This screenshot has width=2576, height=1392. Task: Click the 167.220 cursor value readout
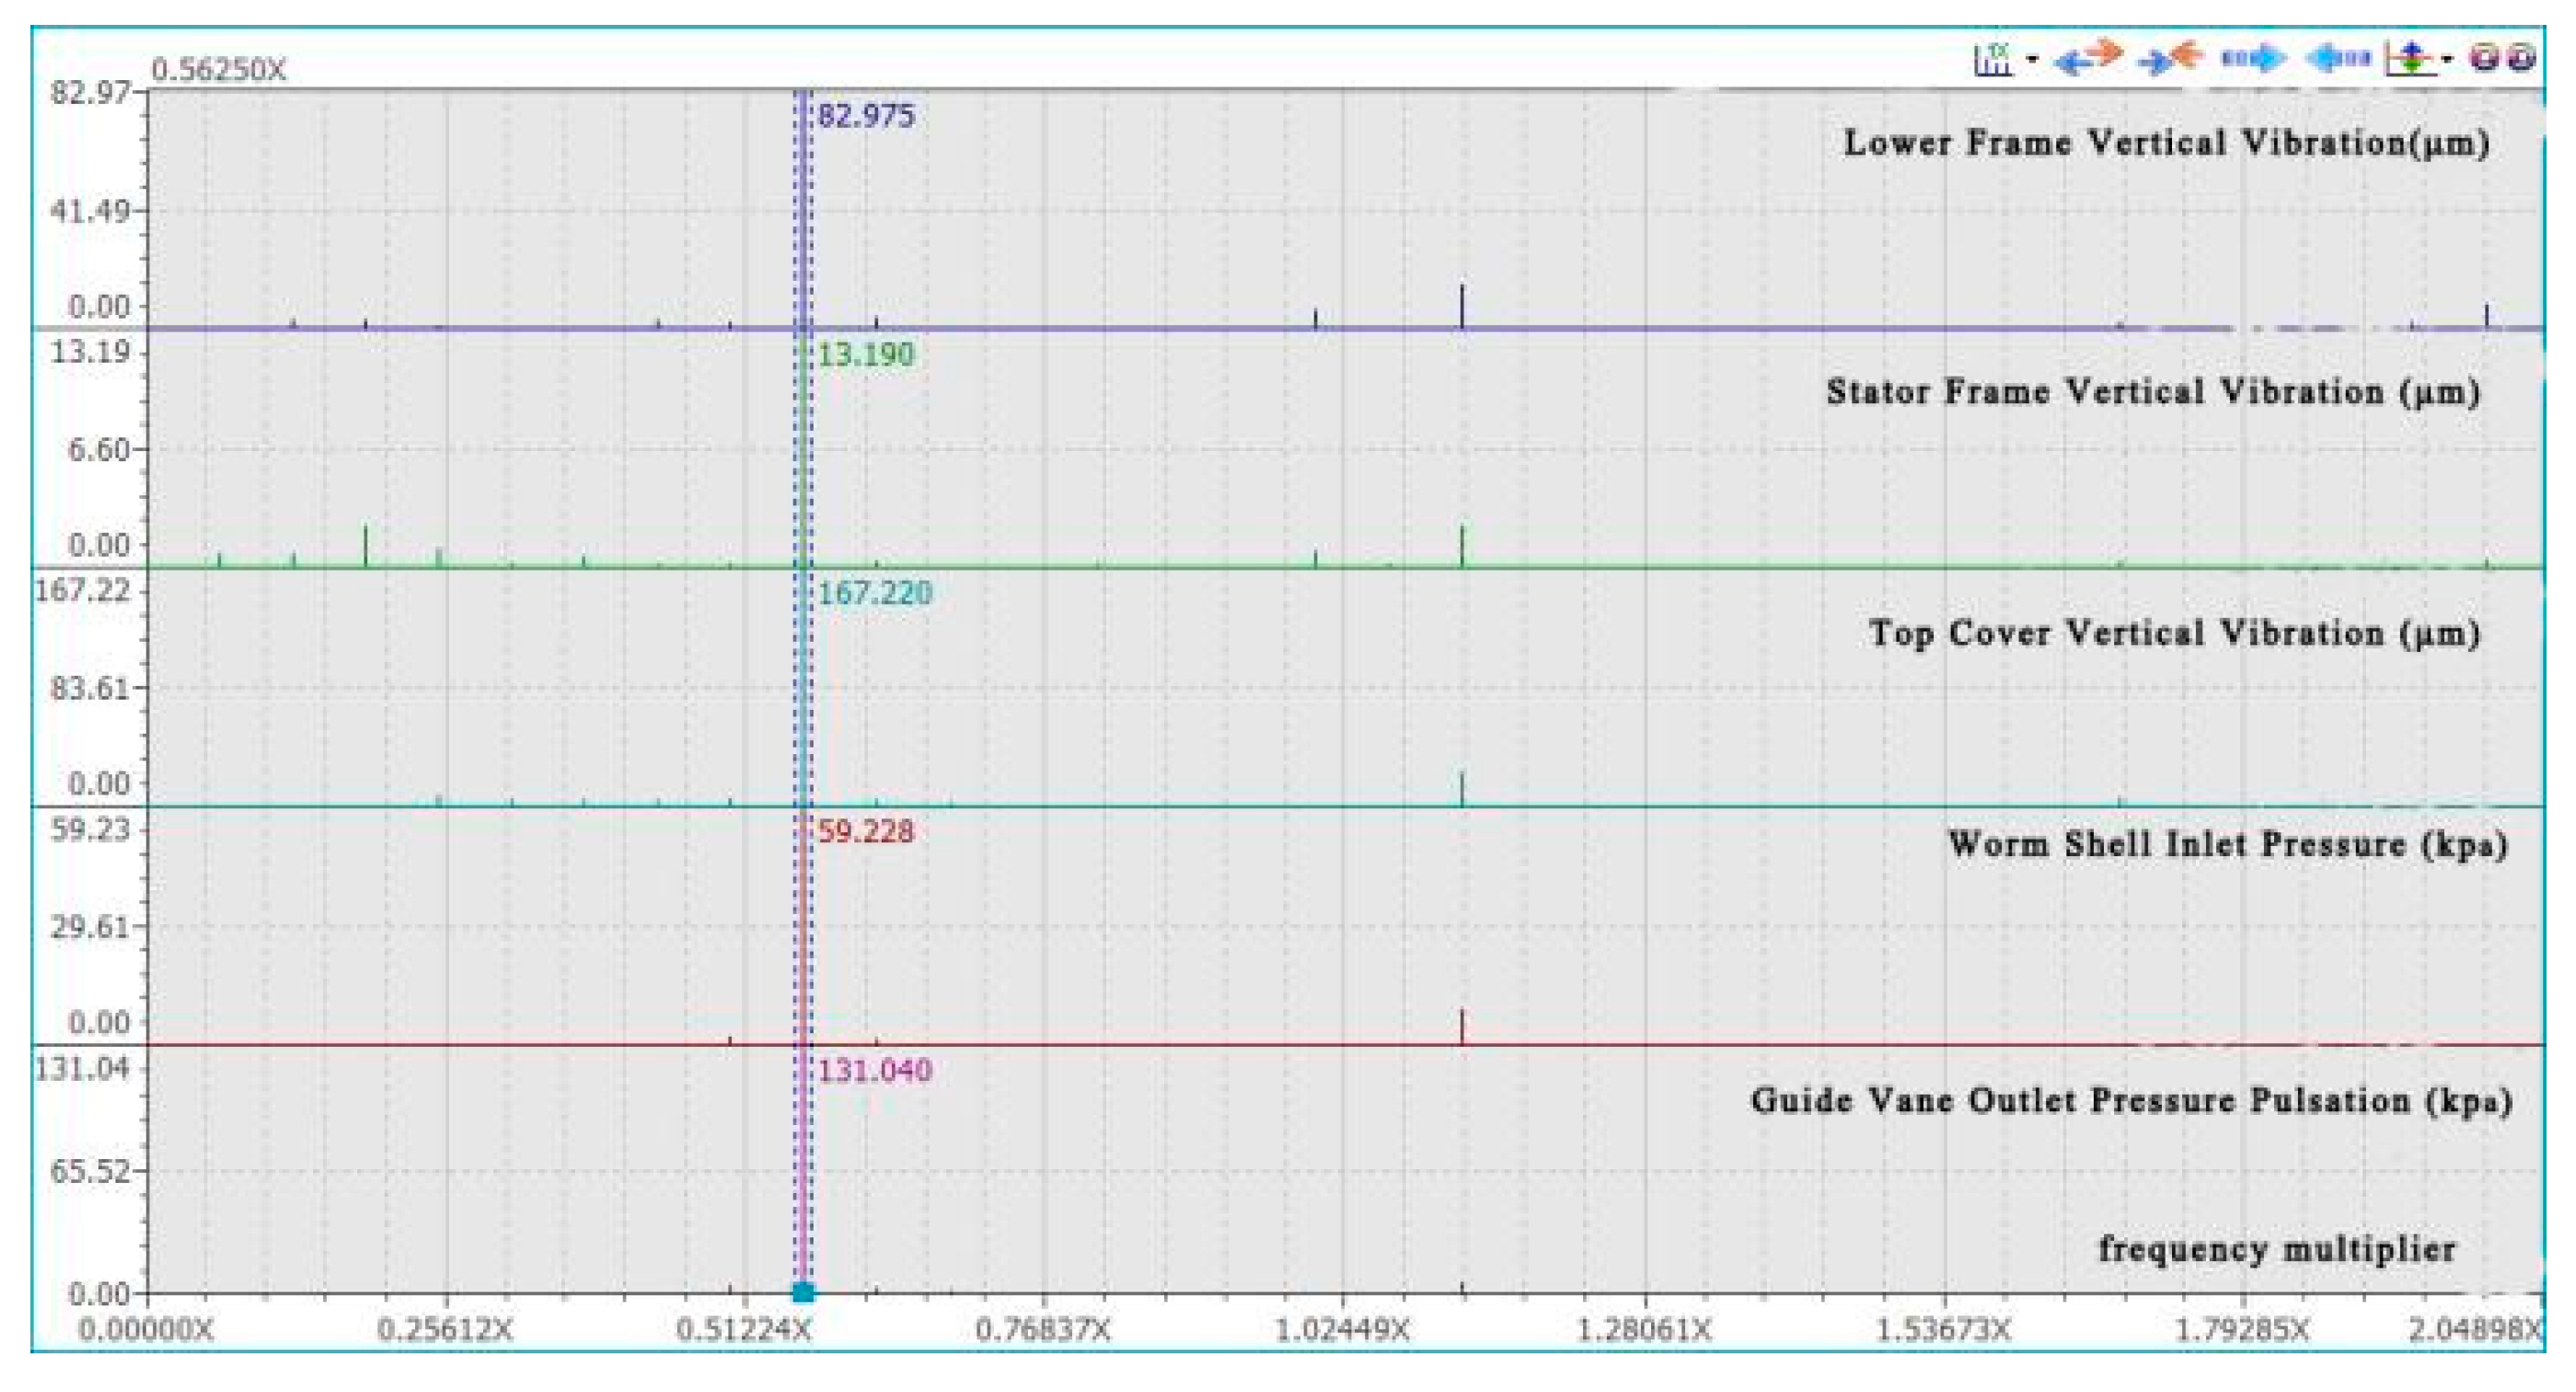pos(875,593)
